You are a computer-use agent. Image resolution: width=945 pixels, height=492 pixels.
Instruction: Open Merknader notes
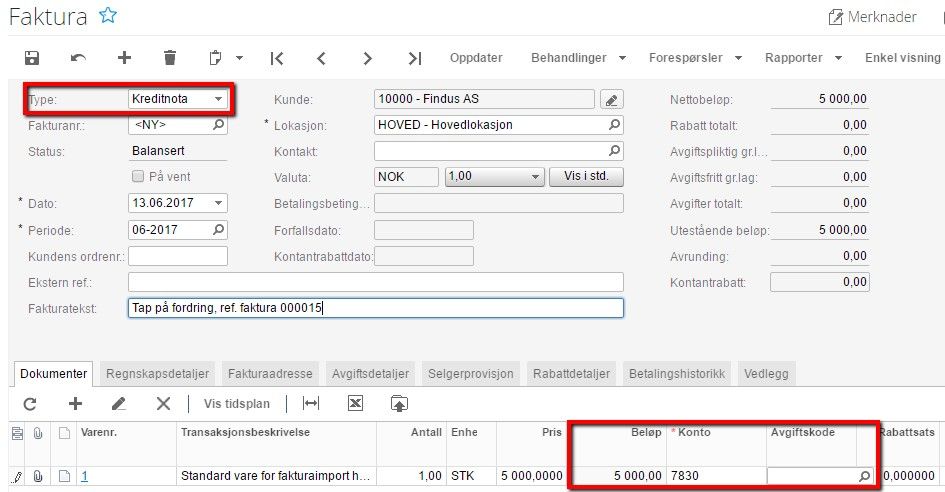pyautogui.click(x=872, y=17)
